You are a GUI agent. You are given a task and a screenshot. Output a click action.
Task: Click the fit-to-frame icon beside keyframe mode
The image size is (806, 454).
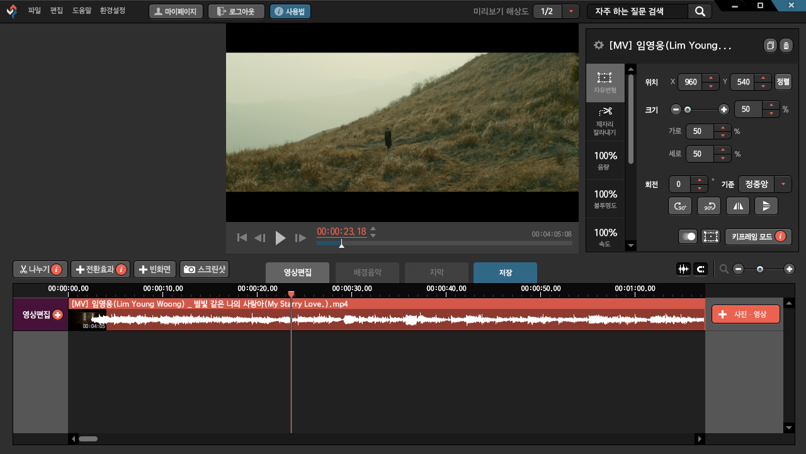pyautogui.click(x=710, y=237)
